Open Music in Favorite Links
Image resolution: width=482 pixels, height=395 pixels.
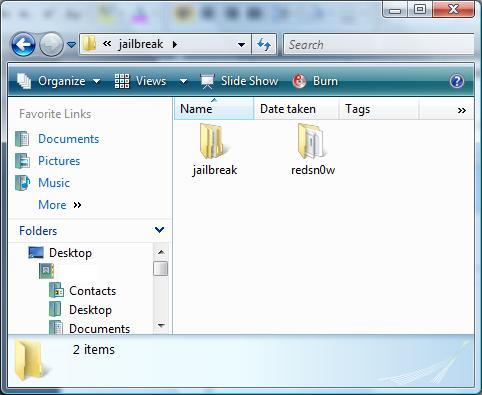coord(54,183)
